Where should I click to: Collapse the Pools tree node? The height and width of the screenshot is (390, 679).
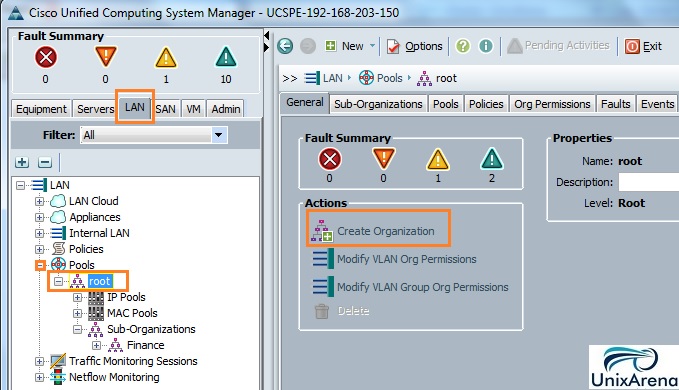coord(40,265)
